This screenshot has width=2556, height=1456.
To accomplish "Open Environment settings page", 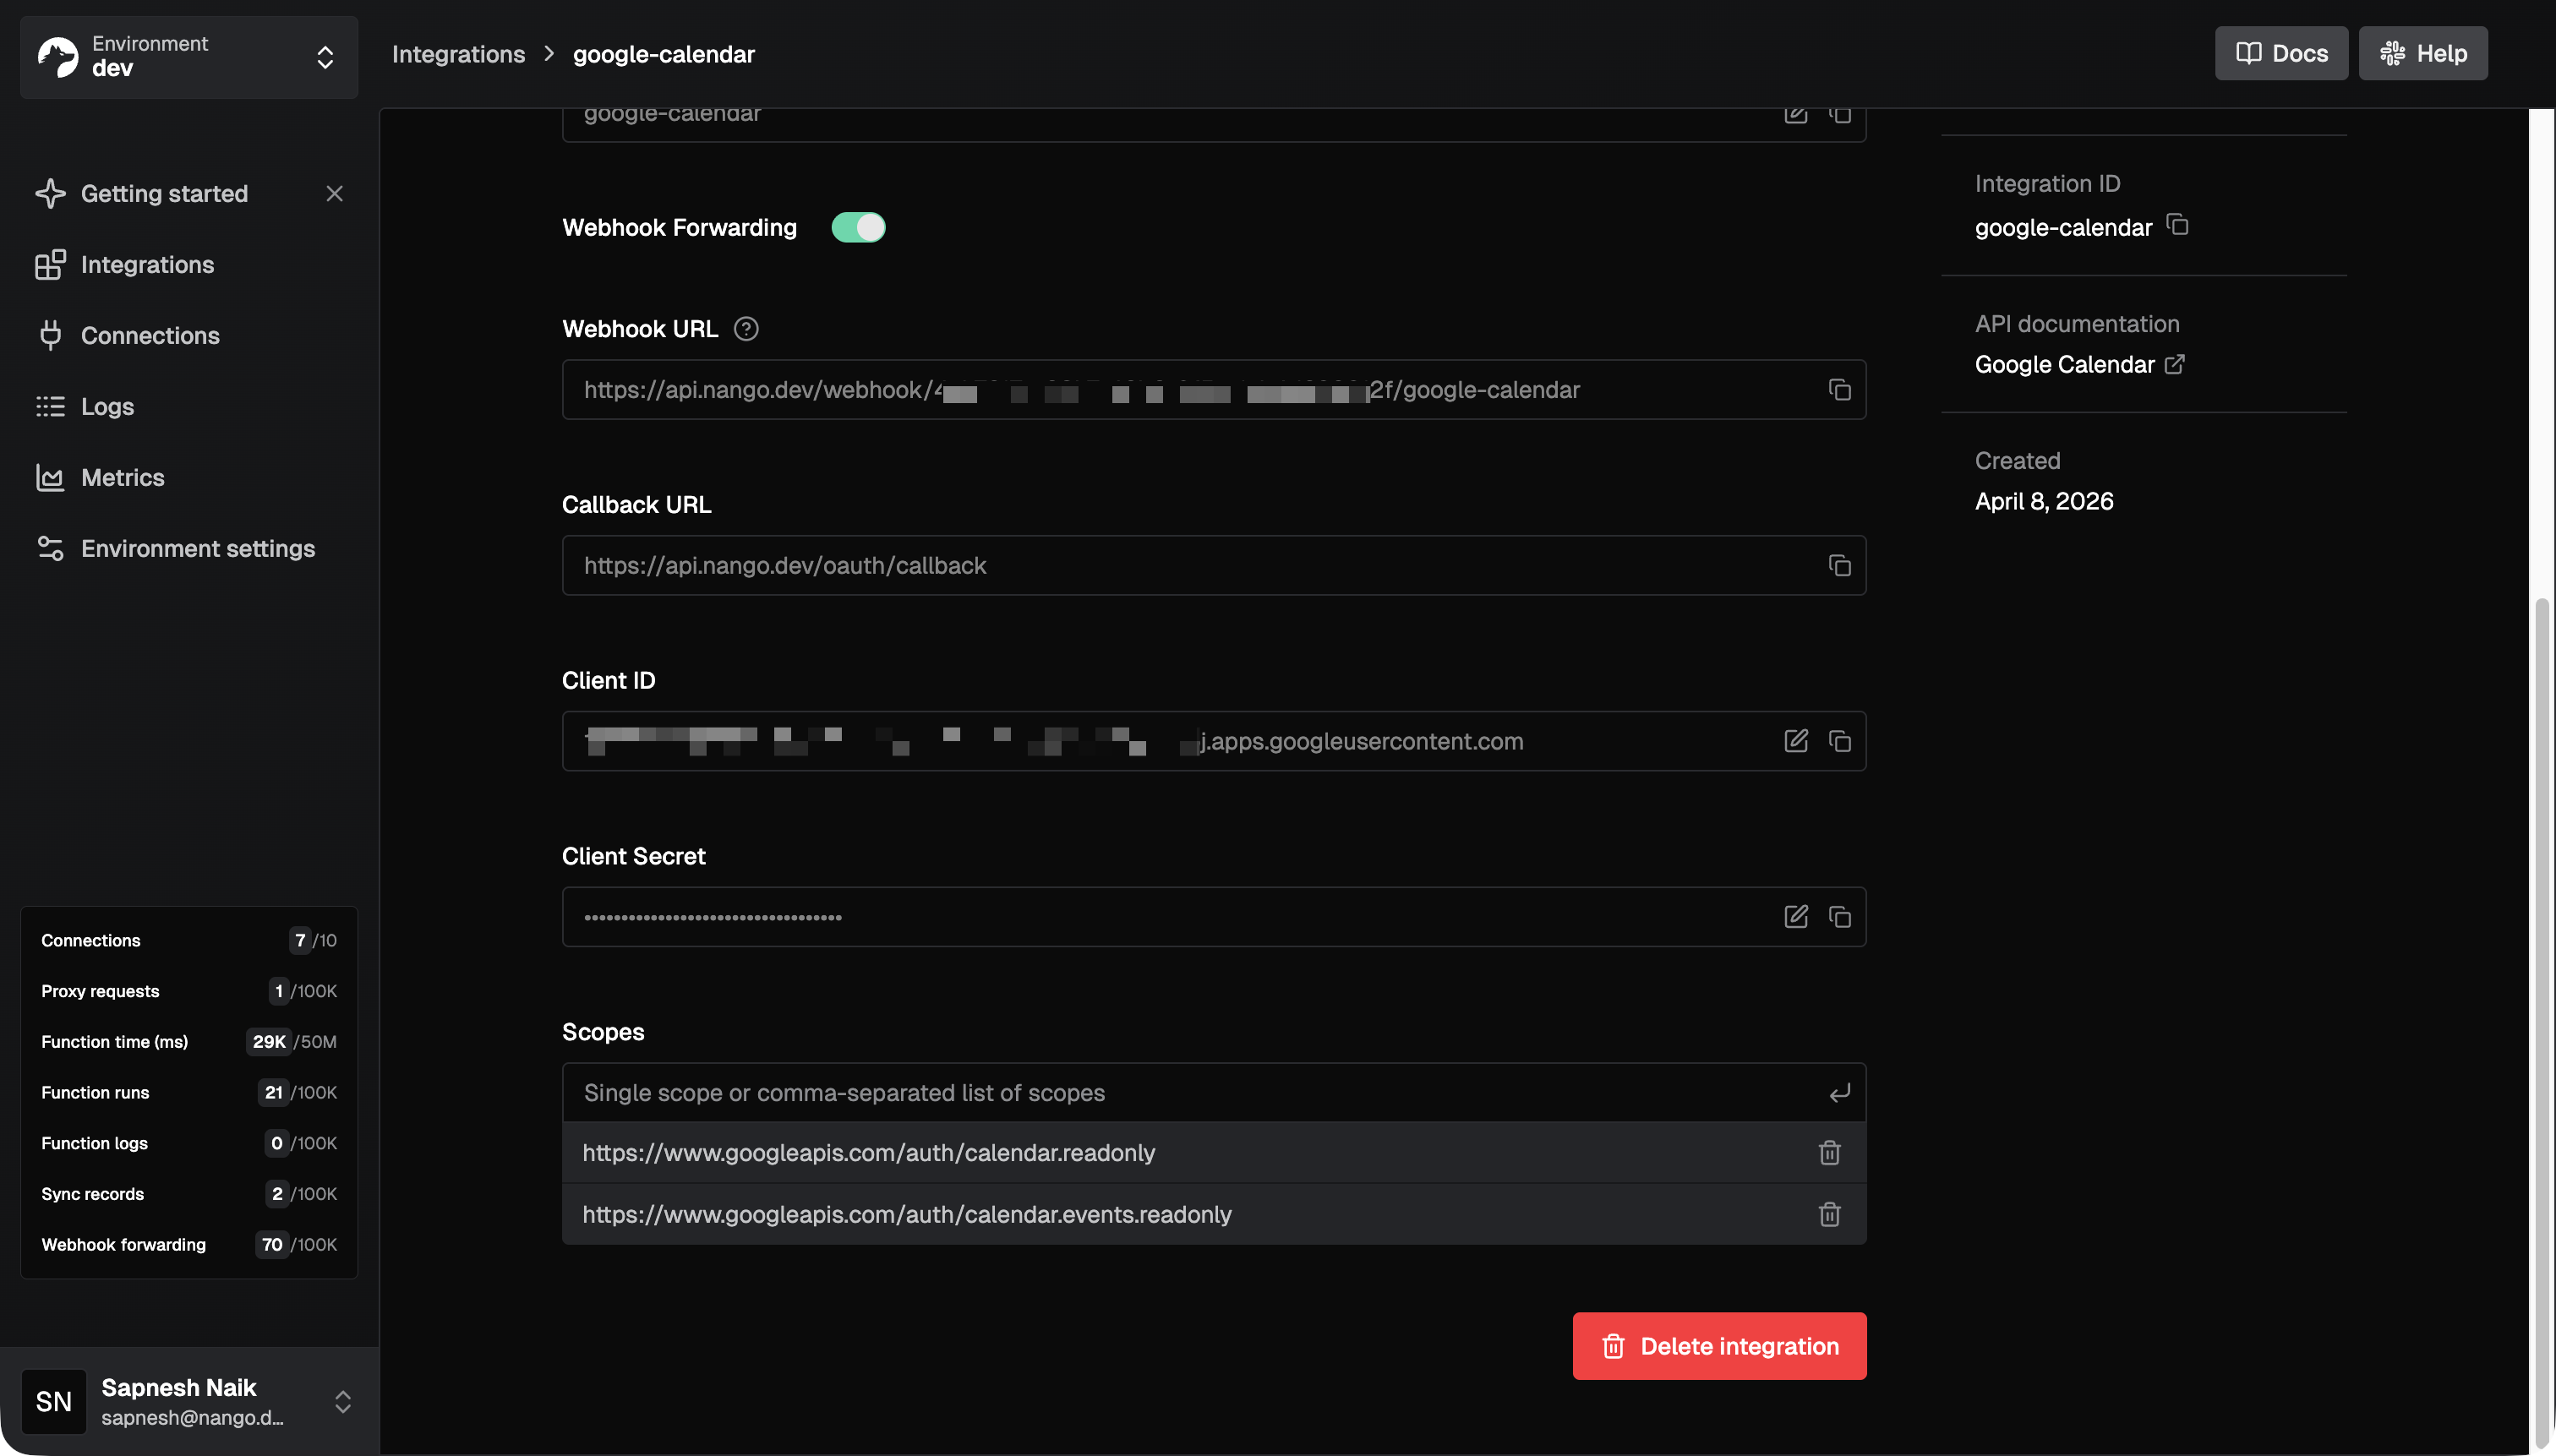I will point(197,549).
